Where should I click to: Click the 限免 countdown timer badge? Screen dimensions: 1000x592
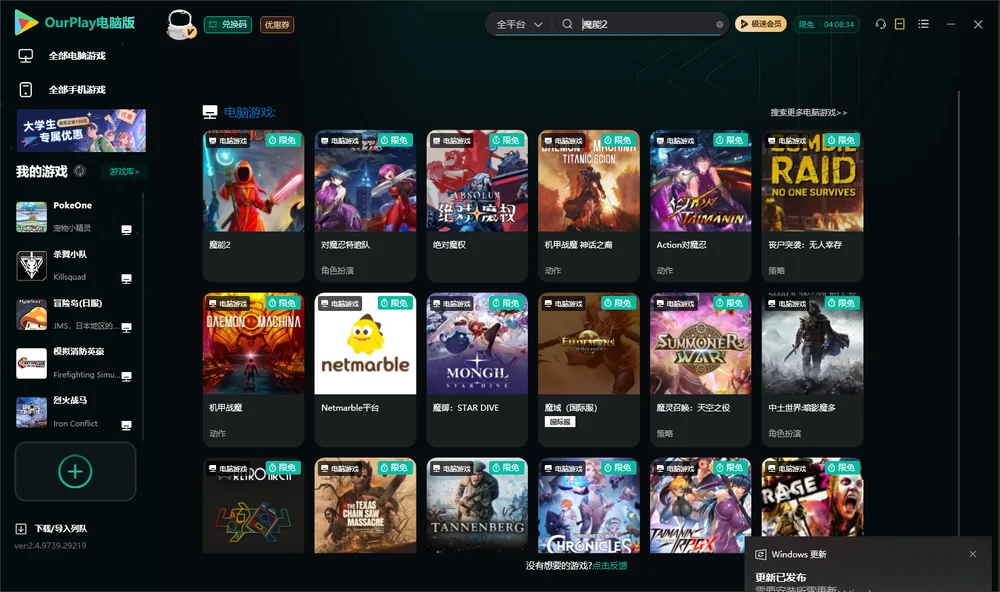[x=827, y=24]
